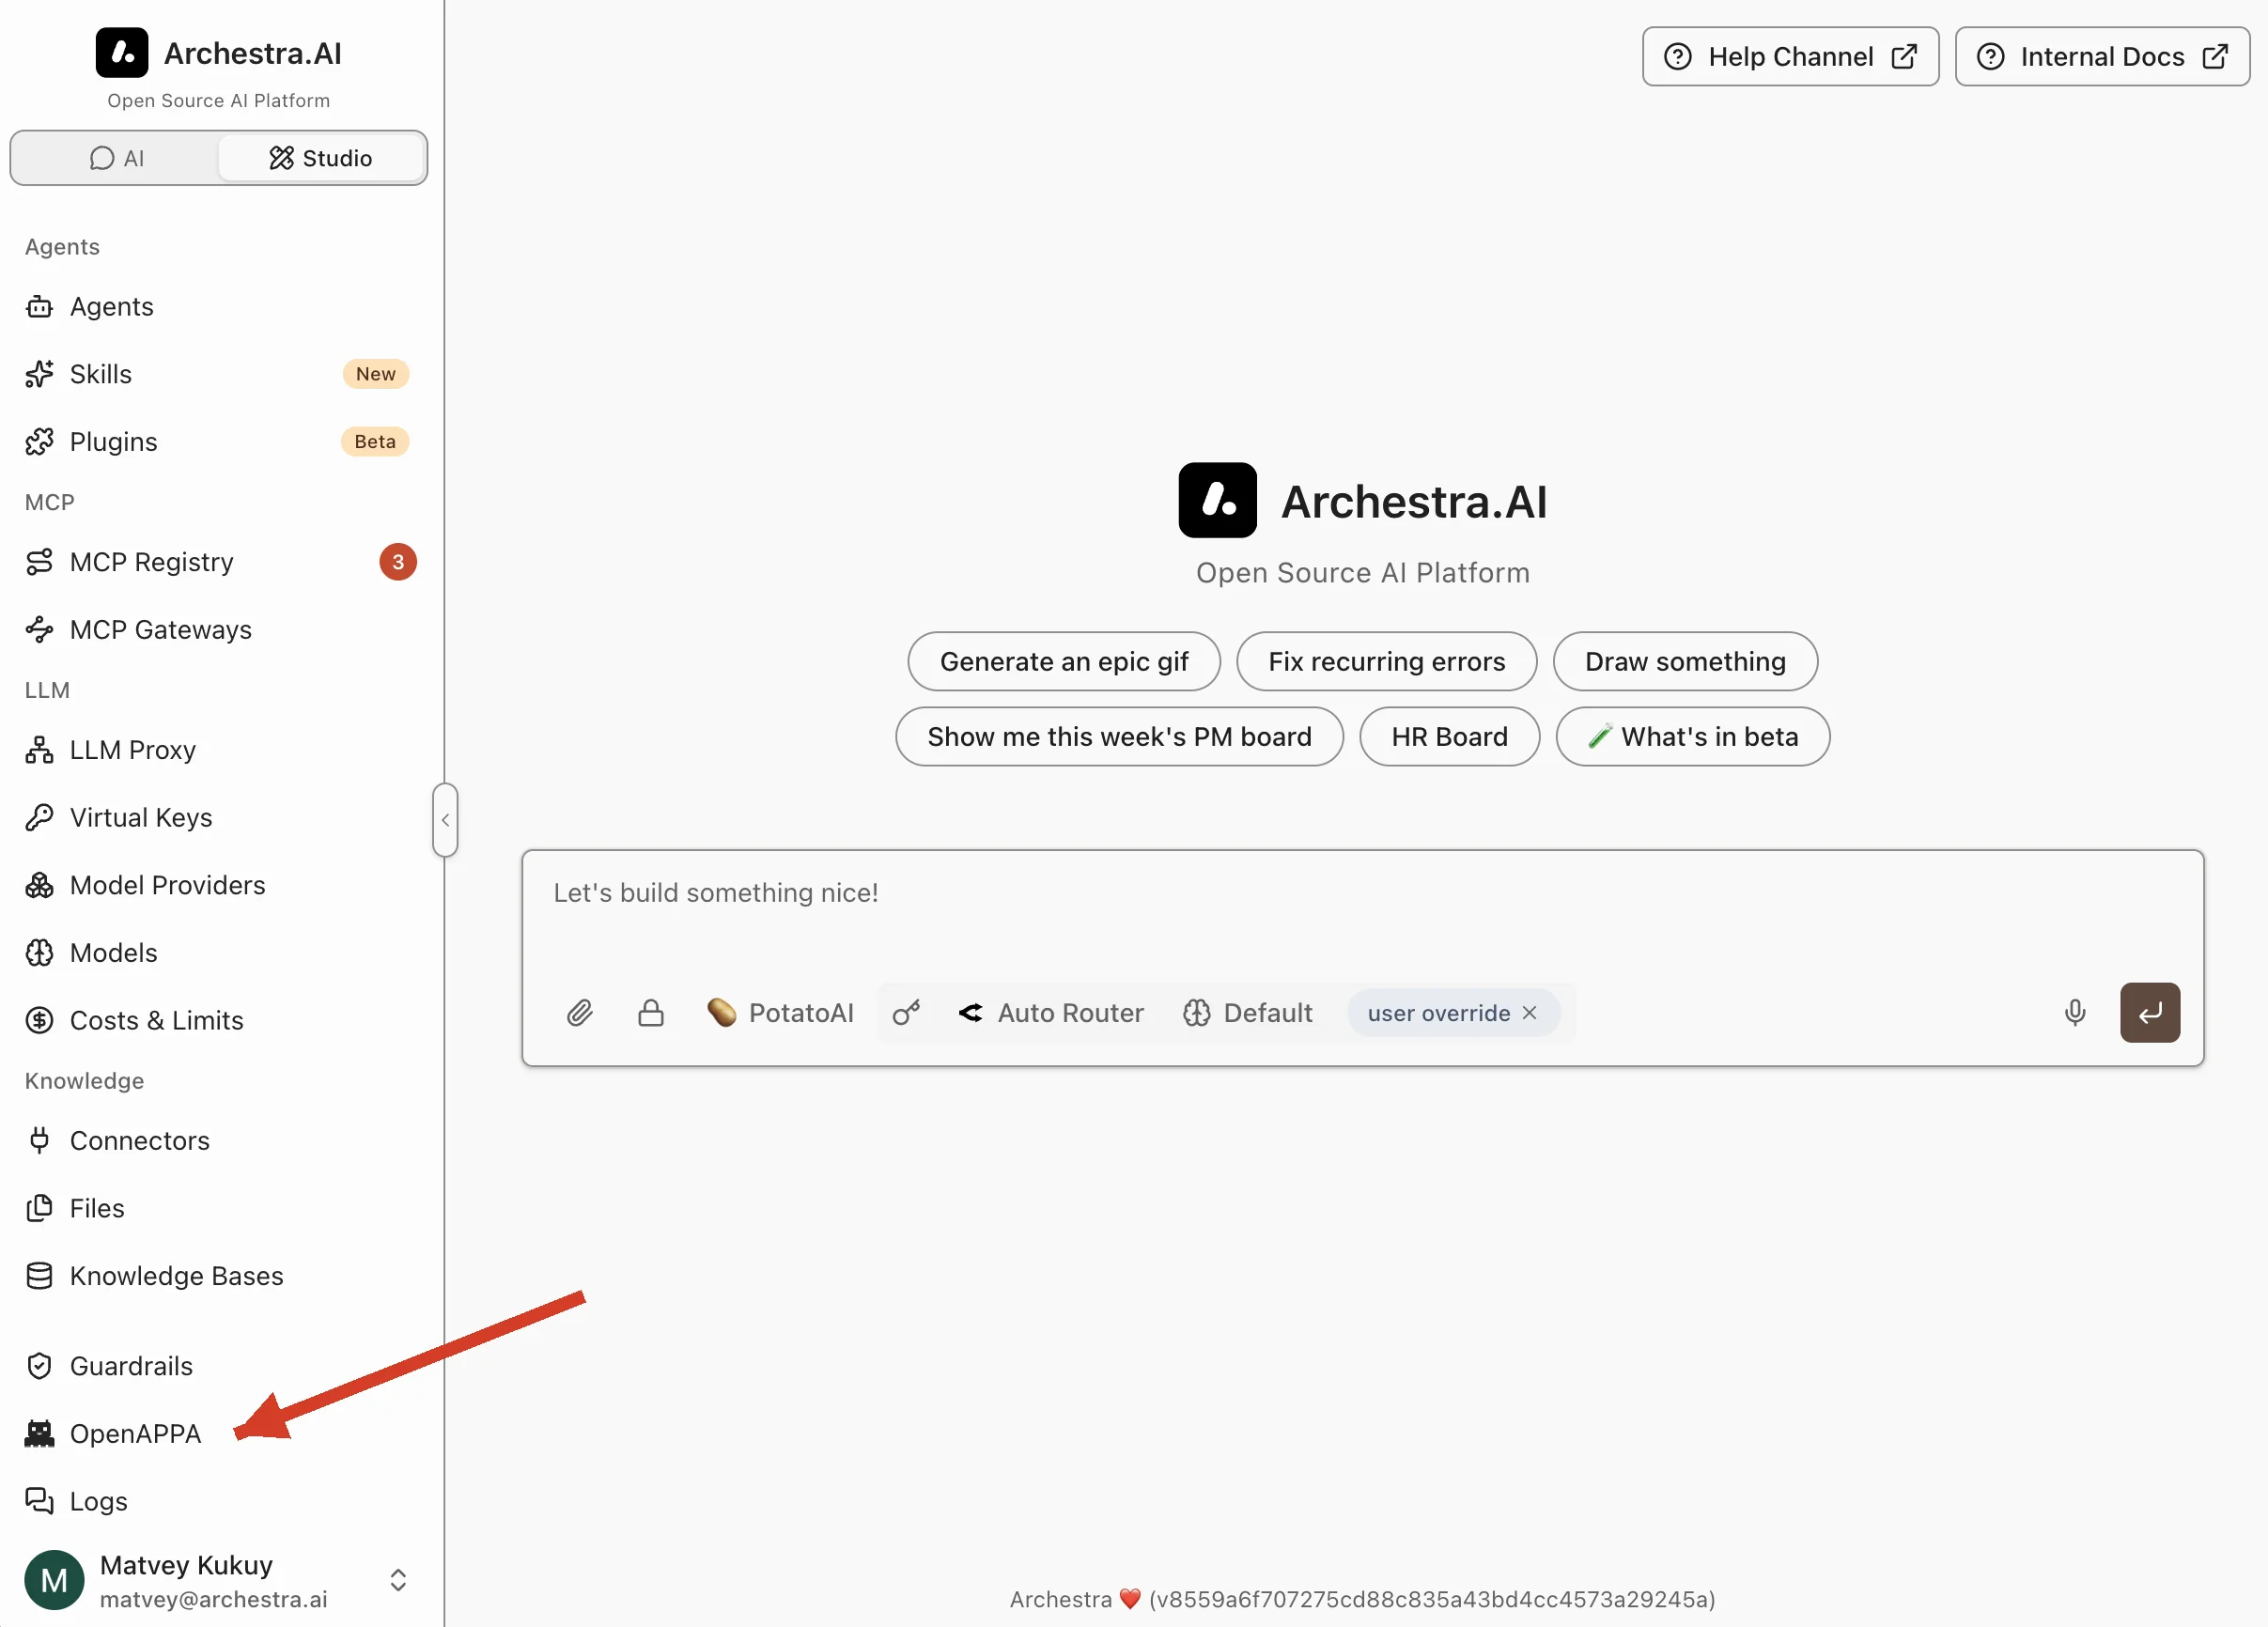Click the Models brain icon
This screenshot has height=1627, width=2268.
pos(39,953)
